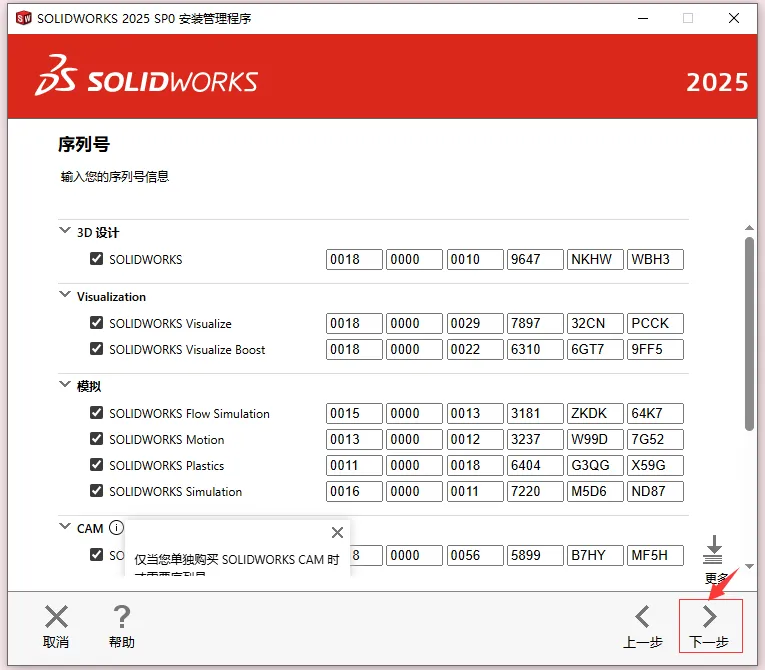Viewport: 765px width, 670px height.
Task: Toggle SOLIDWORKS Visualize checkbox
Action: [x=97, y=323]
